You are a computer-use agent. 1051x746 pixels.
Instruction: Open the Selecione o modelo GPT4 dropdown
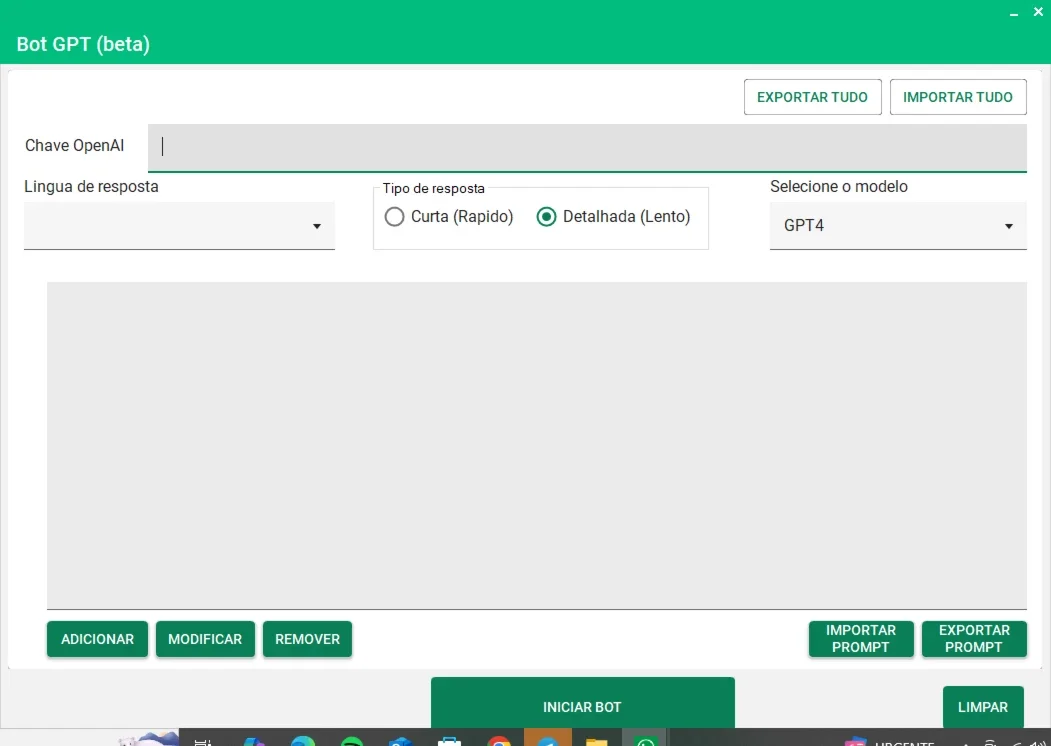(x=898, y=226)
